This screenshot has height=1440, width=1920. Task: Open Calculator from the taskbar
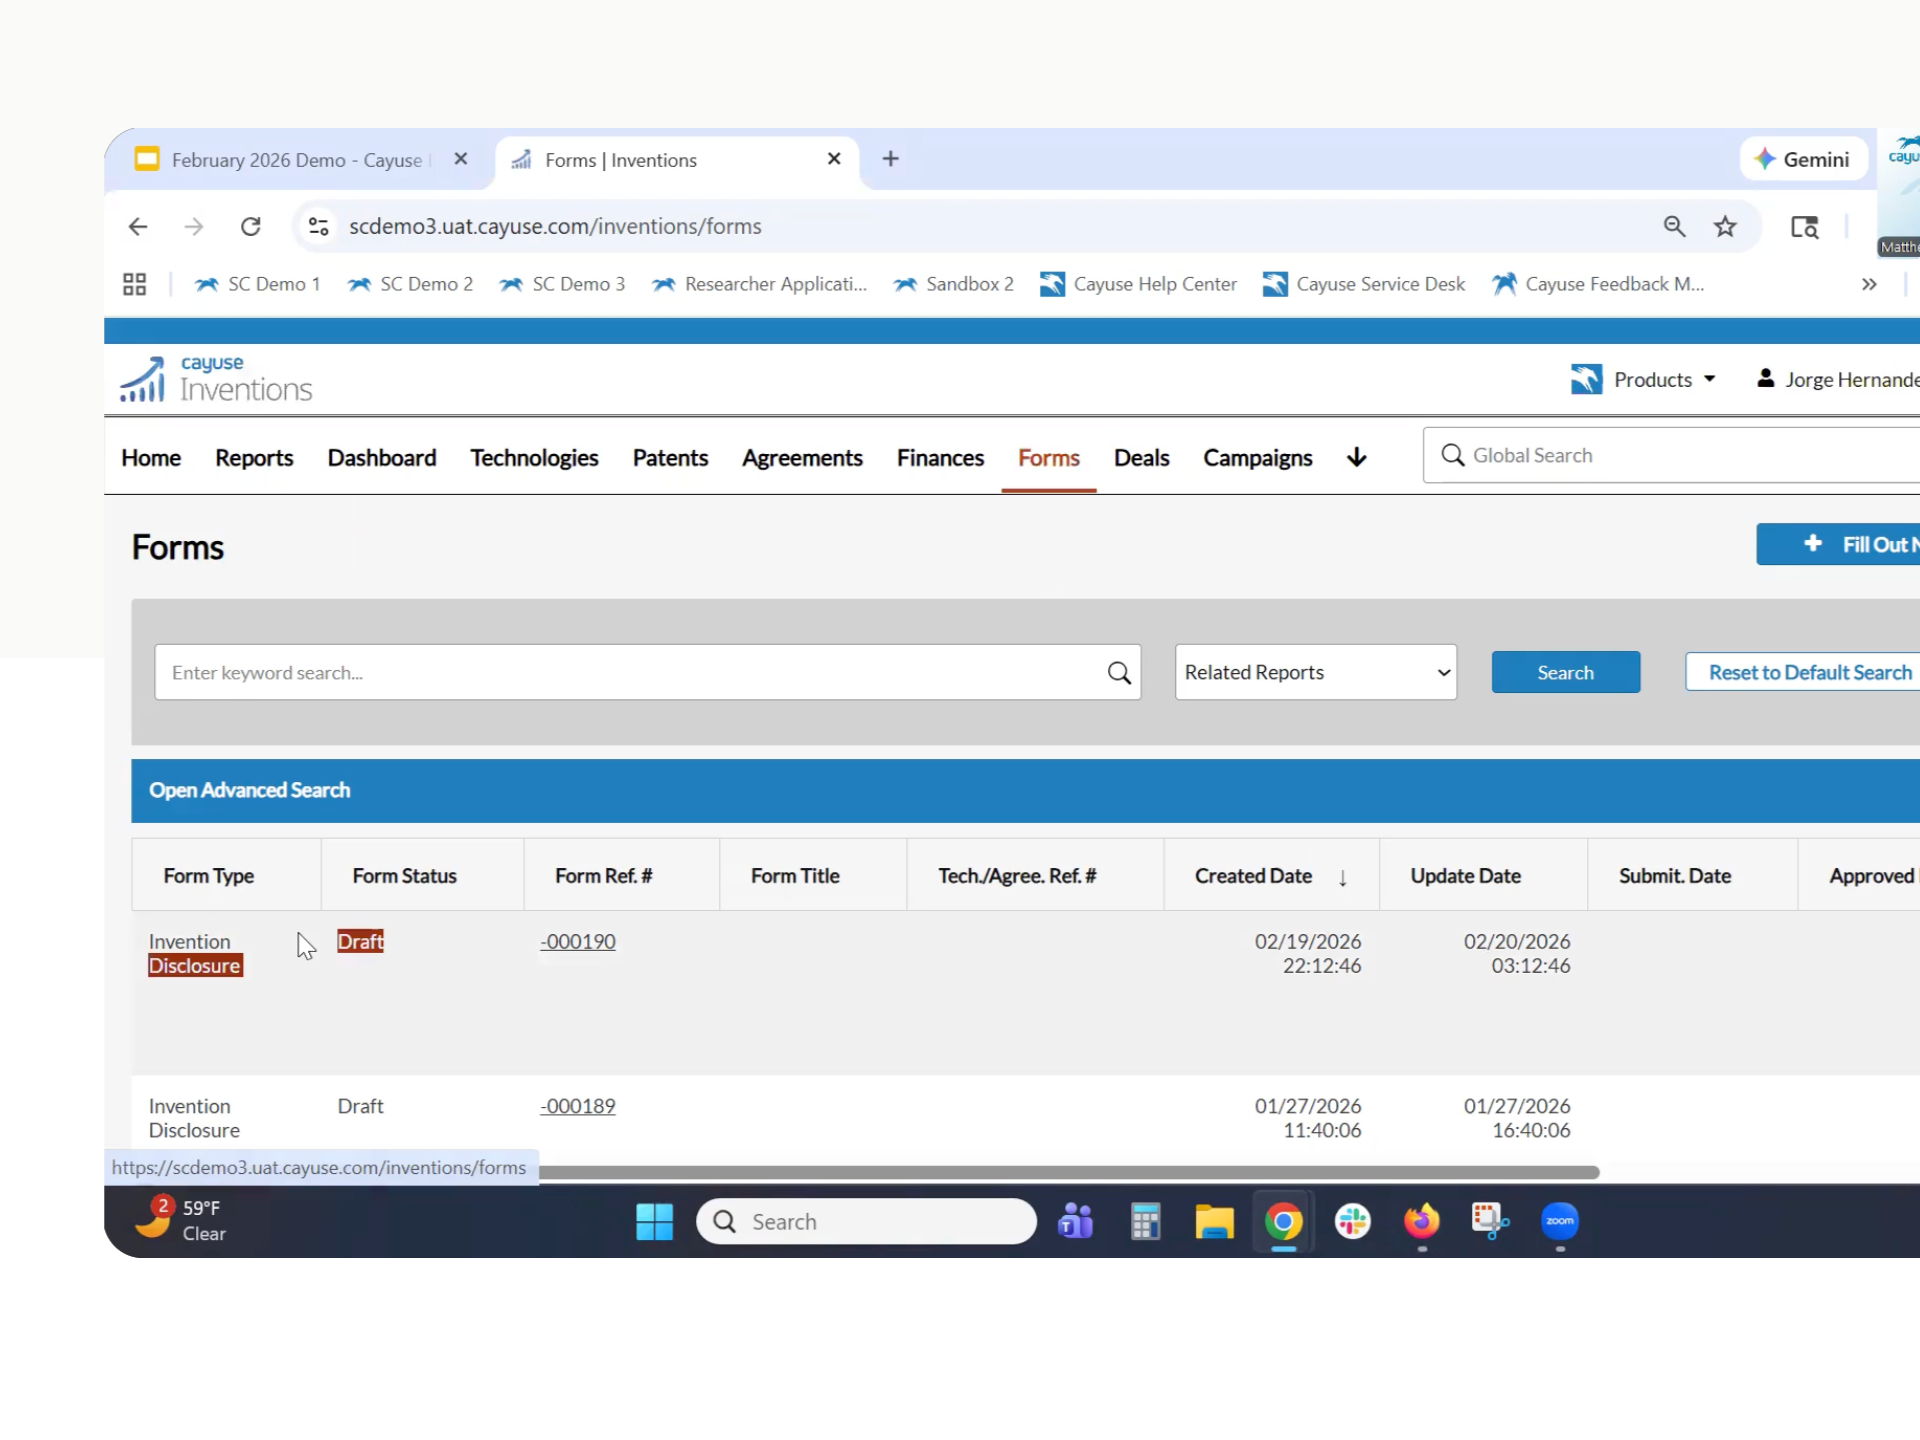point(1145,1222)
